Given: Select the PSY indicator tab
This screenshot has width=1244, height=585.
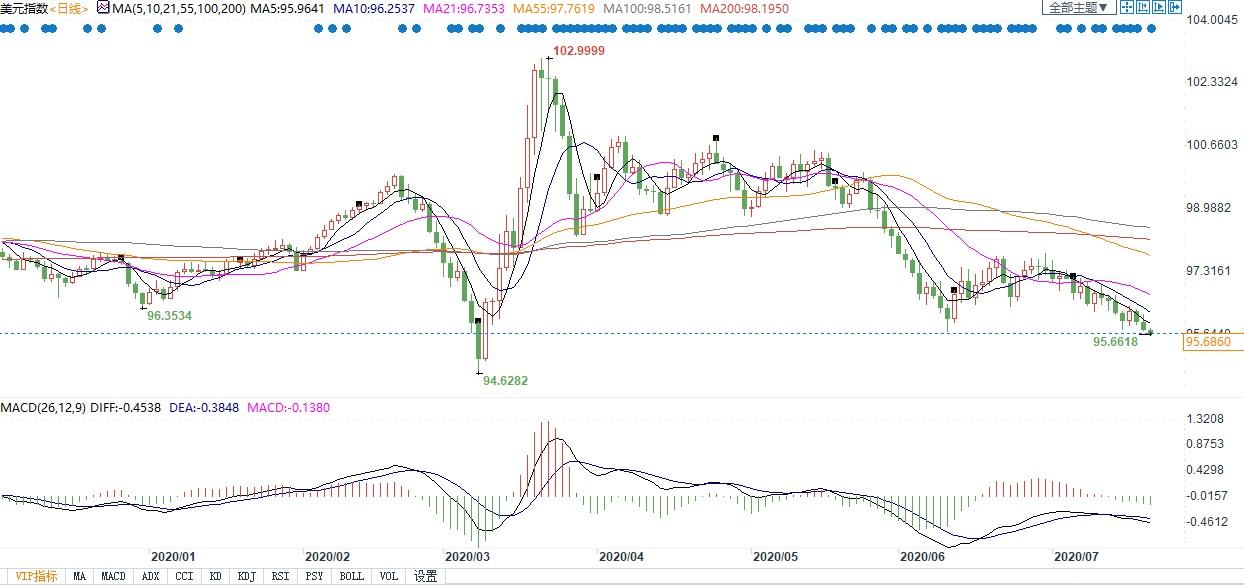Looking at the screenshot, I should 315,576.
